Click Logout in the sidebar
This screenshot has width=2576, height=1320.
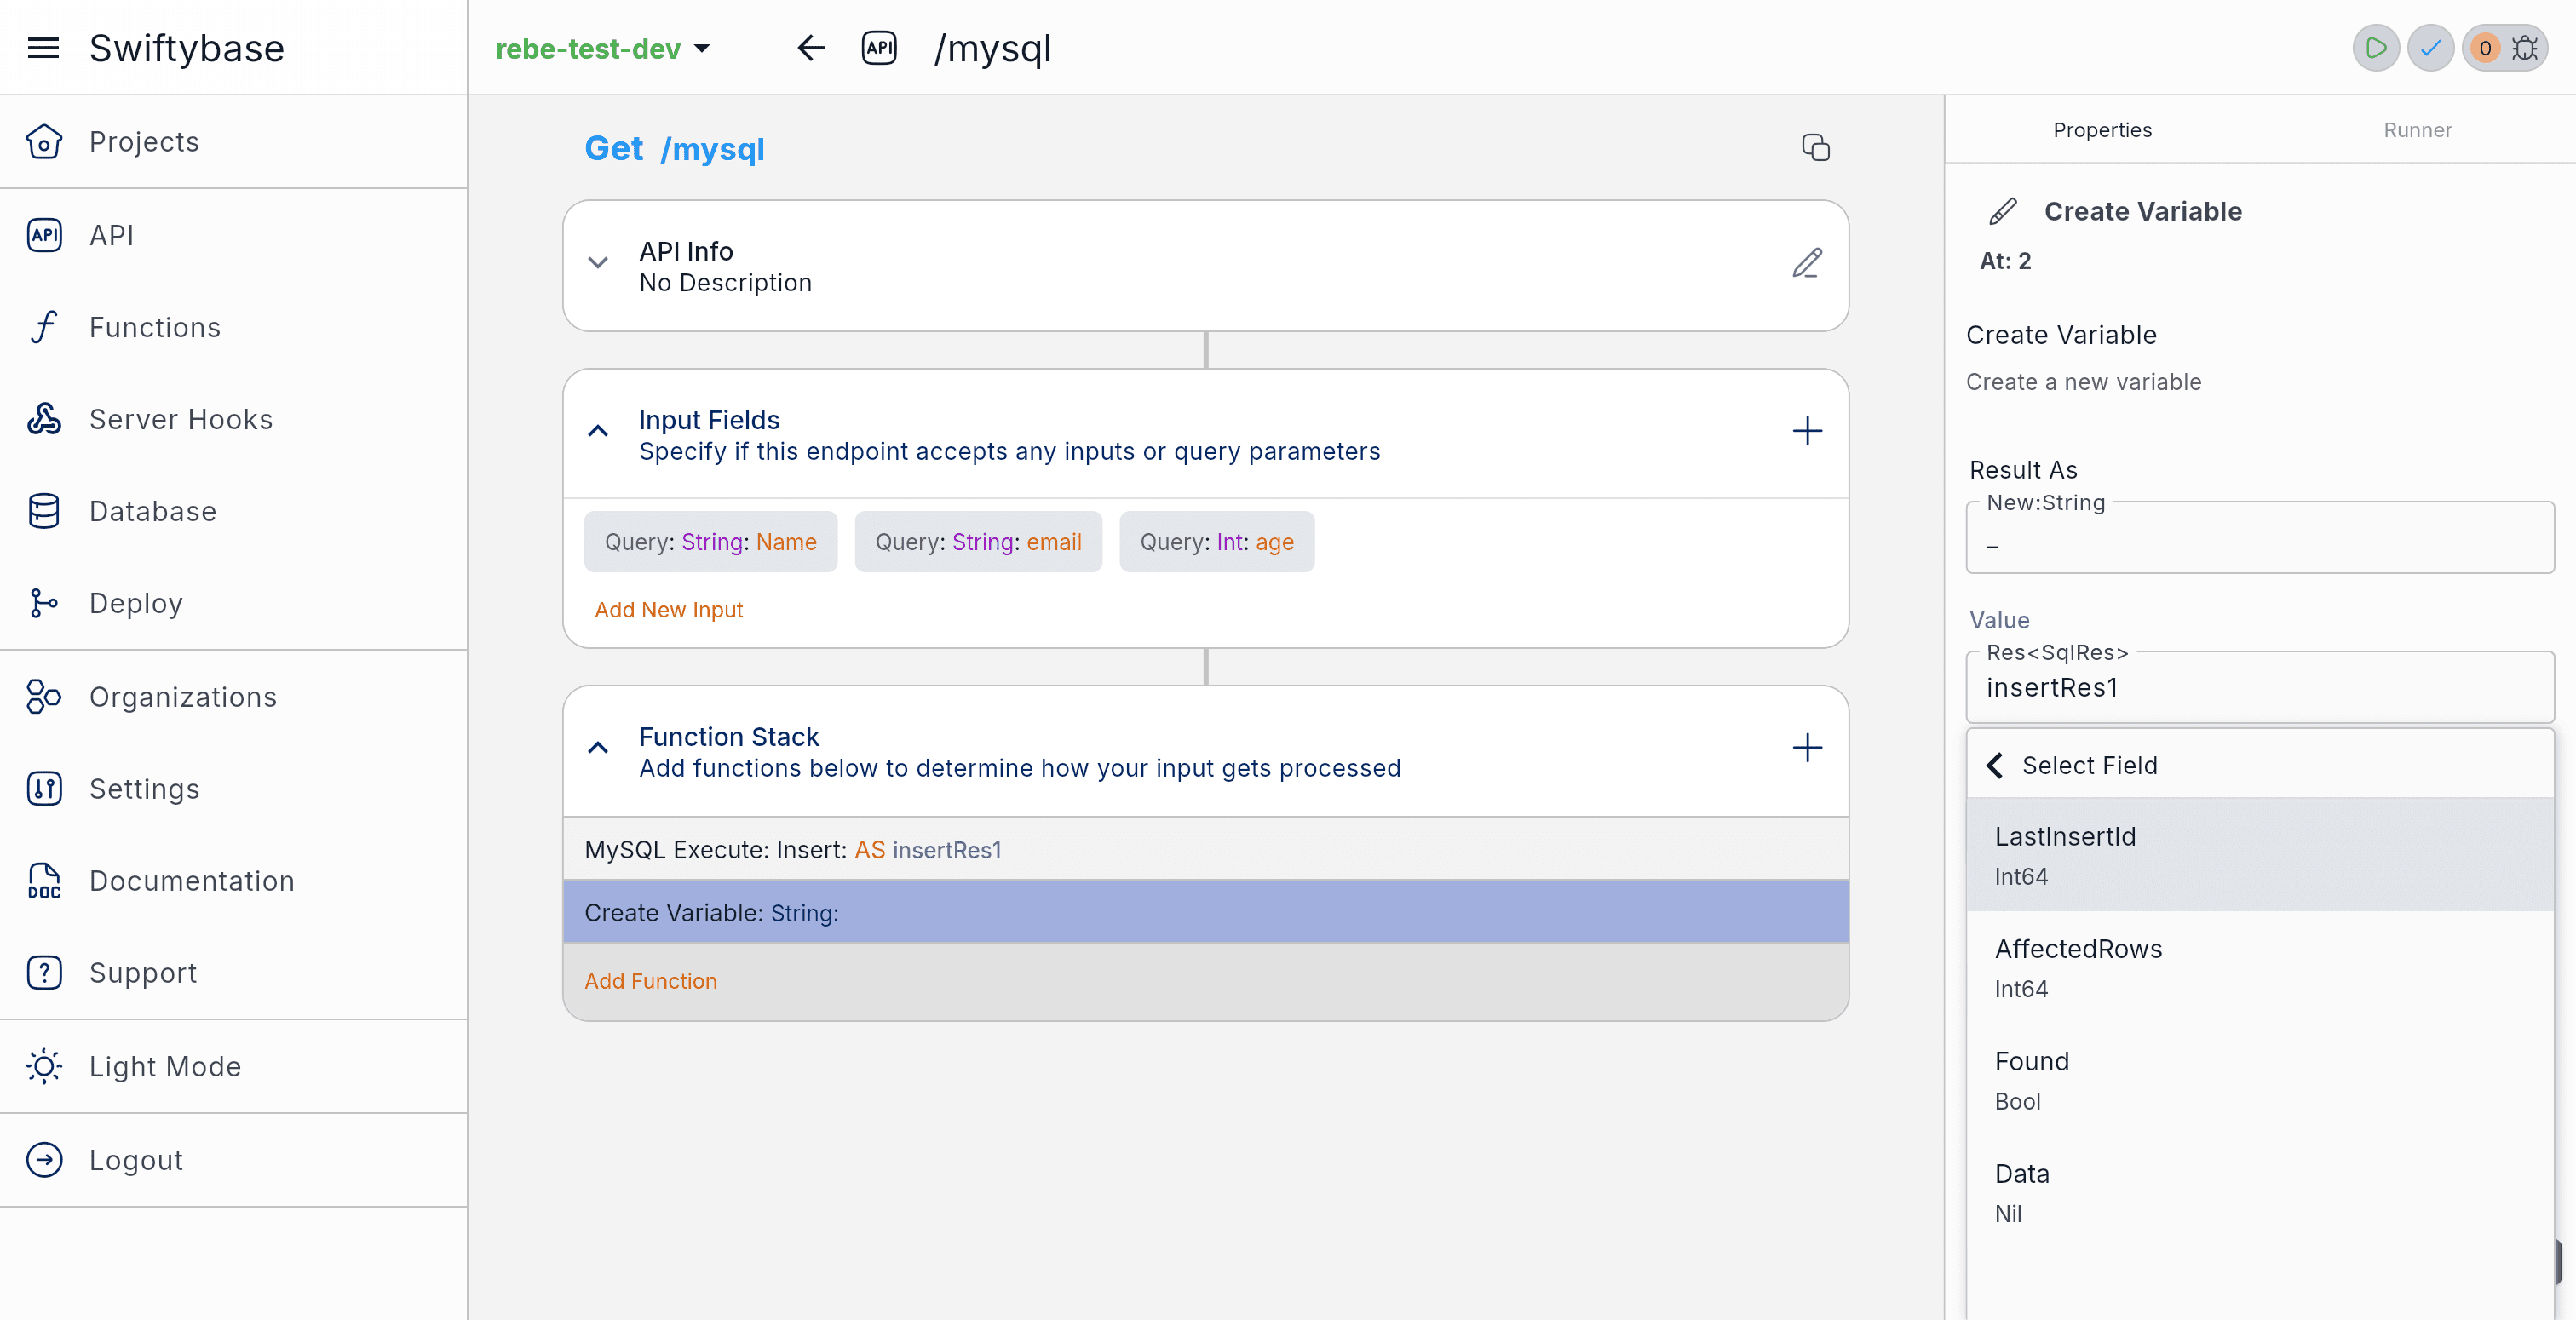233,1160
